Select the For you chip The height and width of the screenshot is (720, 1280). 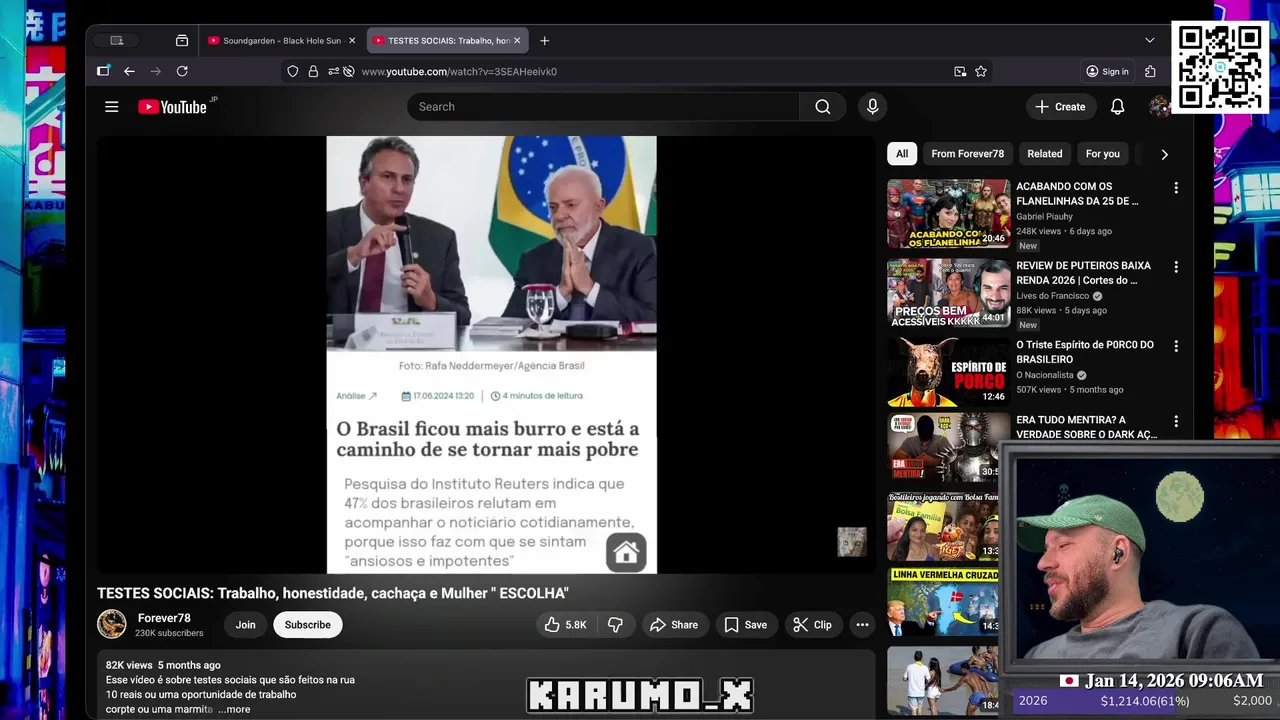[1103, 154]
